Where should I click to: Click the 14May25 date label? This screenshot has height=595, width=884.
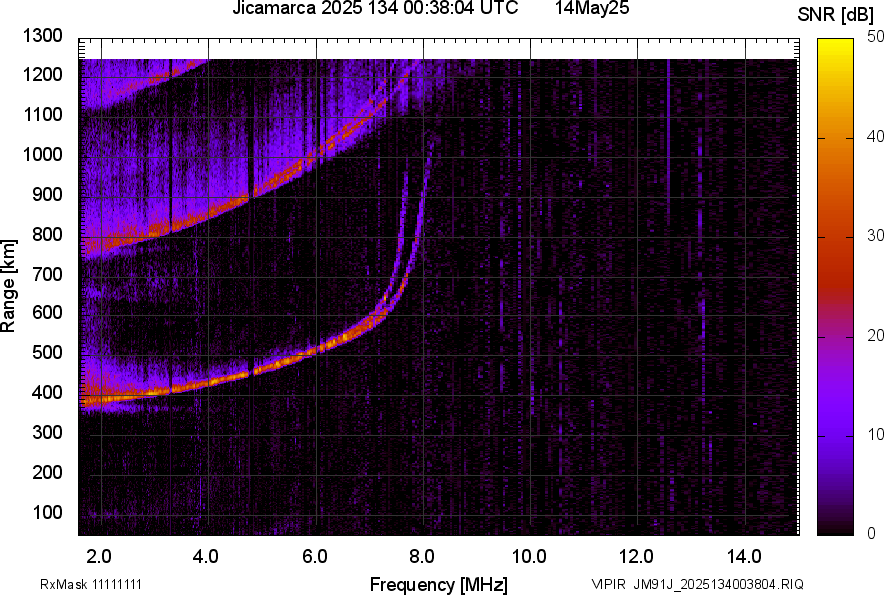pyautogui.click(x=592, y=8)
